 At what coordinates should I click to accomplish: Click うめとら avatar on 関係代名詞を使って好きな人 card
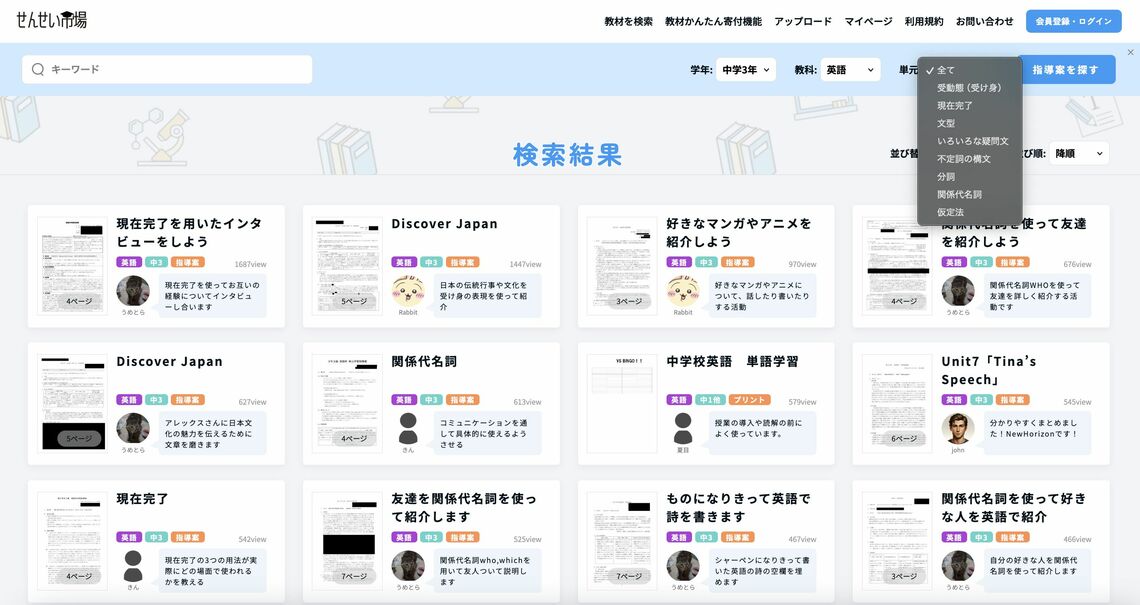[x=958, y=566]
